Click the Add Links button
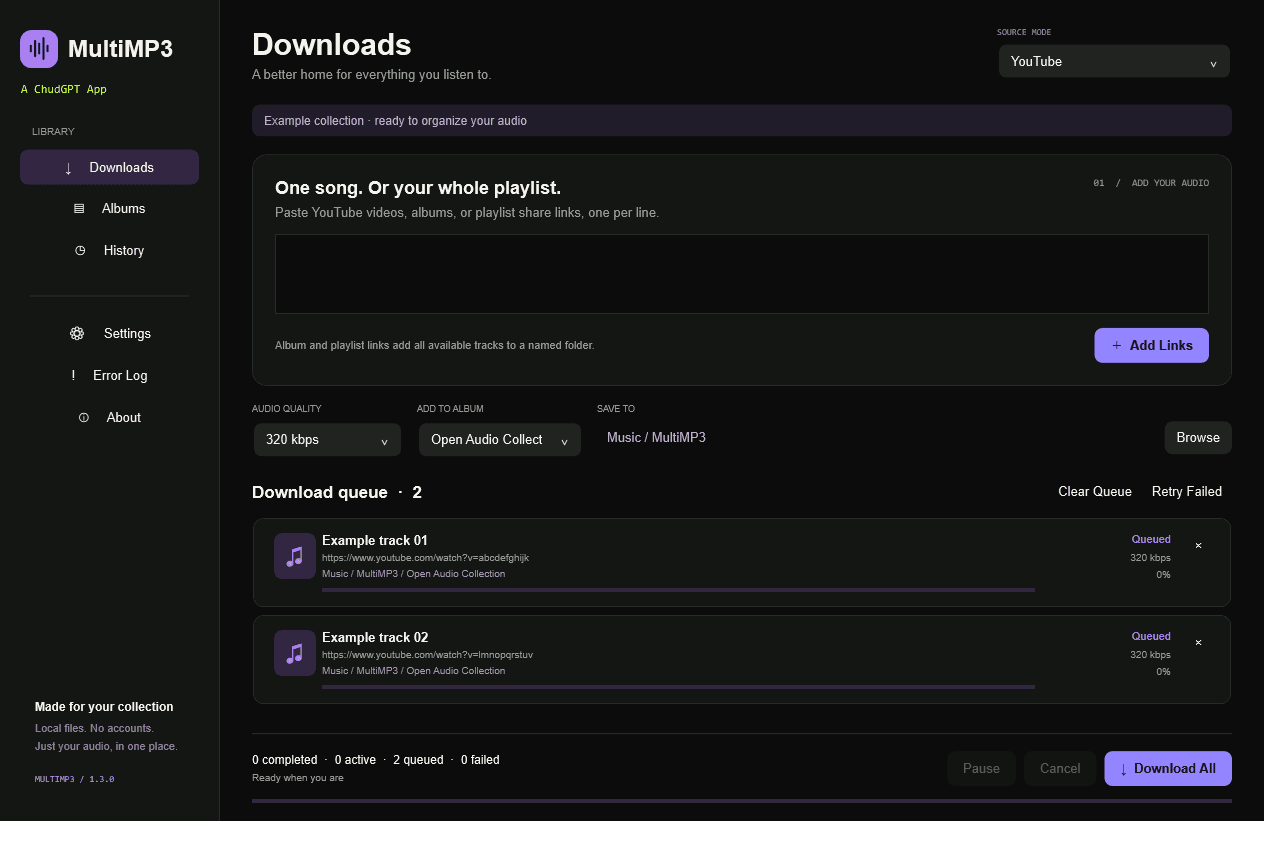This screenshot has height=860, width=1280. coord(1151,346)
